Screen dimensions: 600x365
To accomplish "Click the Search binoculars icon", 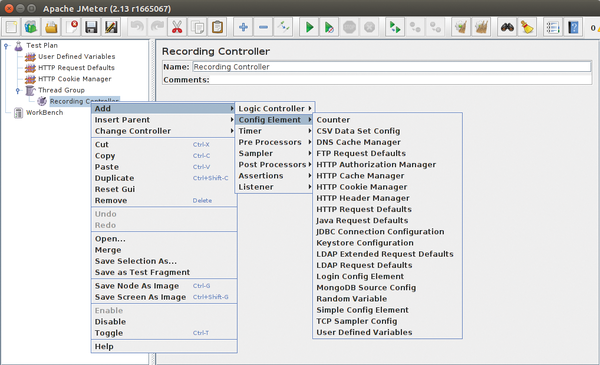I will click(x=507, y=27).
